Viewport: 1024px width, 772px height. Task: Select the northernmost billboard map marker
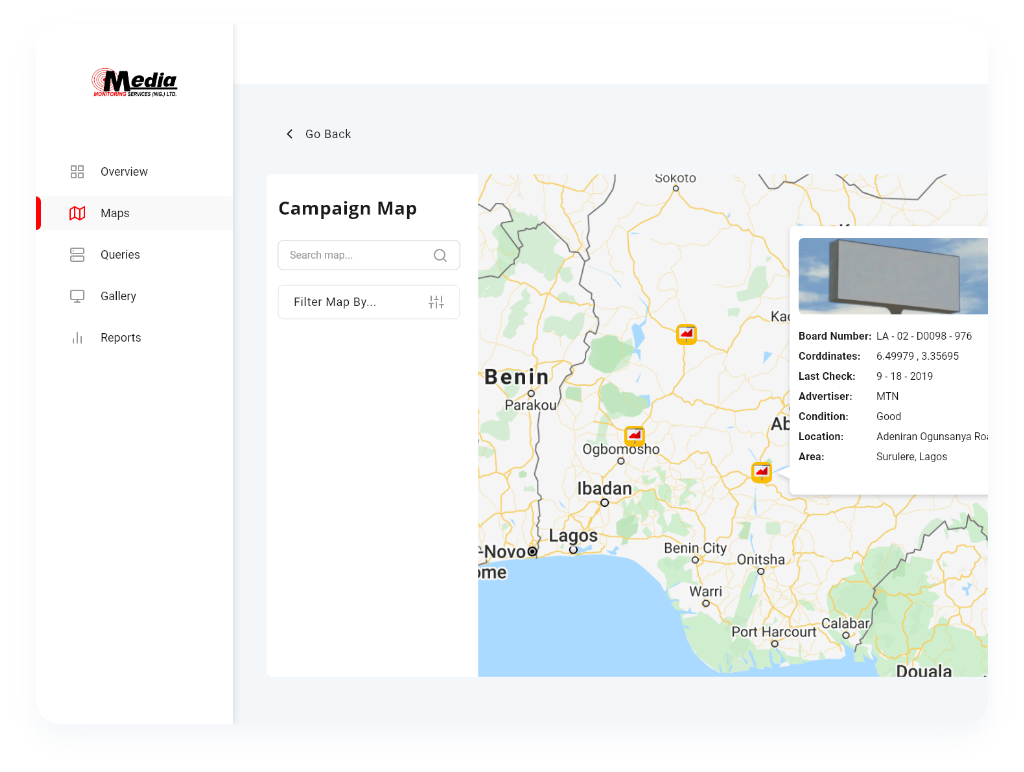click(686, 334)
